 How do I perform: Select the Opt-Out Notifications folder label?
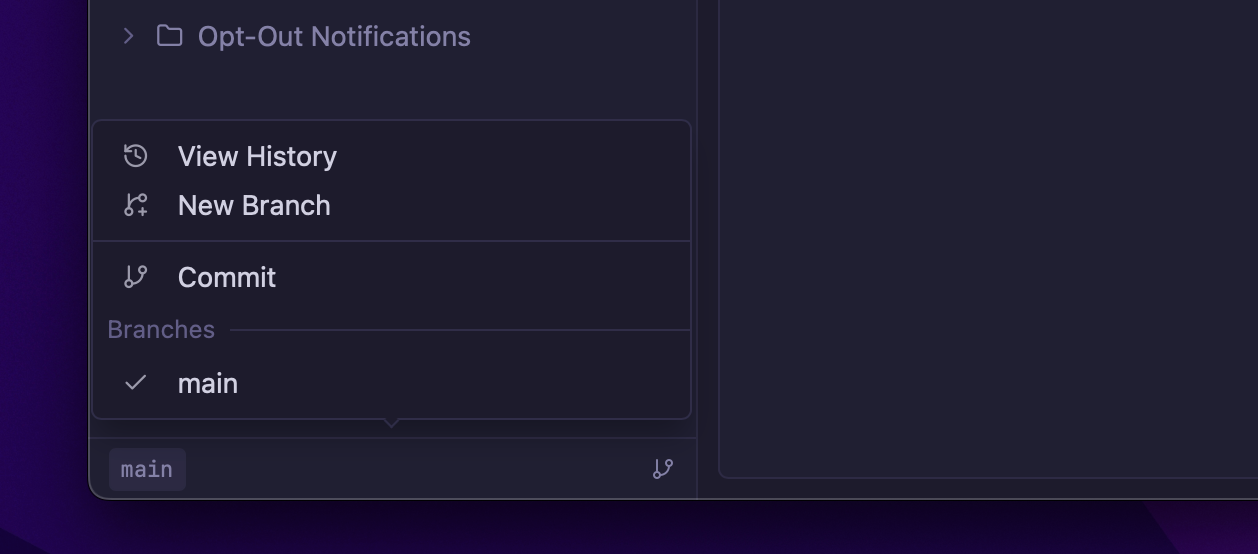click(x=334, y=37)
